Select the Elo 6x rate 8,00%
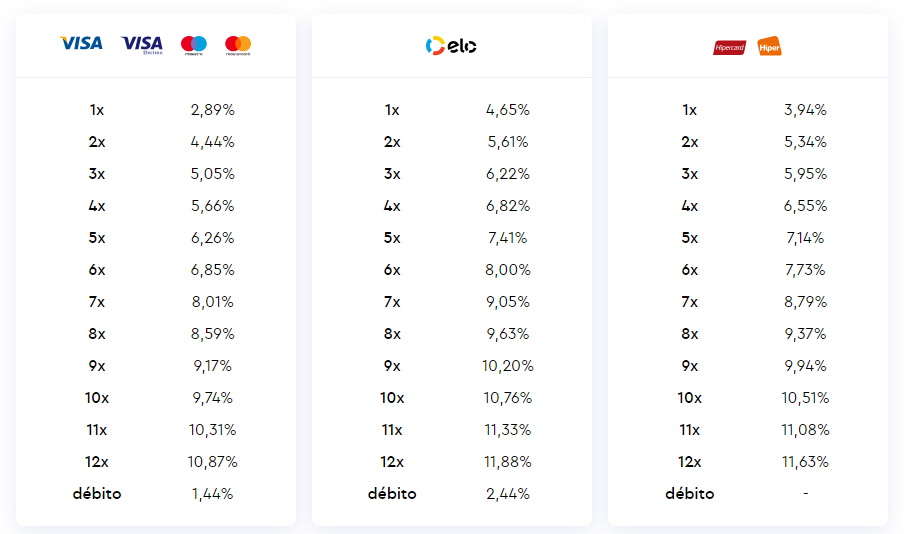Viewport: 904px width, 534px height. [508, 270]
